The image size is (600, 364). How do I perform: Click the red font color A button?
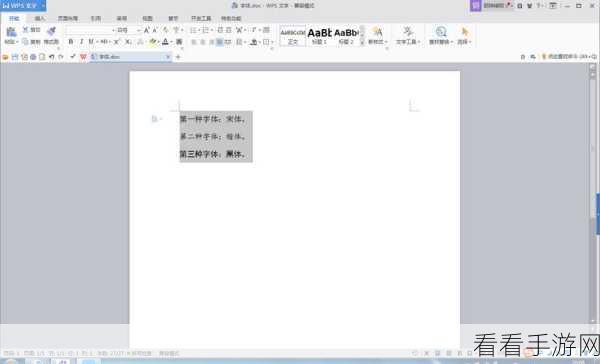[x=165, y=41]
